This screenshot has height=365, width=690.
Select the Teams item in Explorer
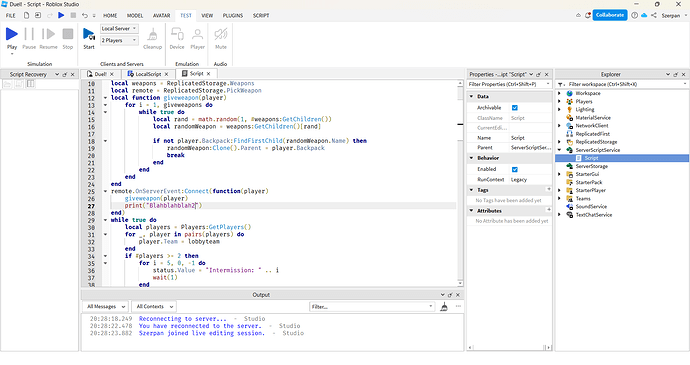pyautogui.click(x=583, y=199)
